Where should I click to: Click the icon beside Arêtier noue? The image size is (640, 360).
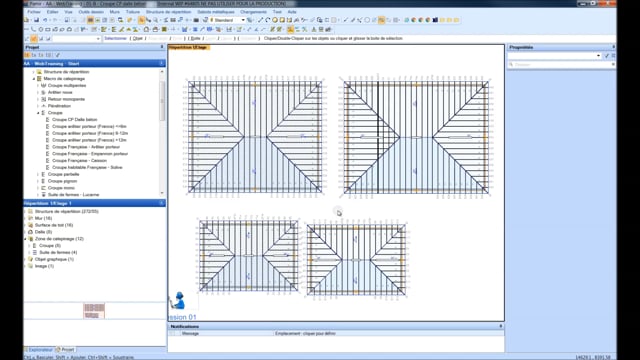(44, 92)
